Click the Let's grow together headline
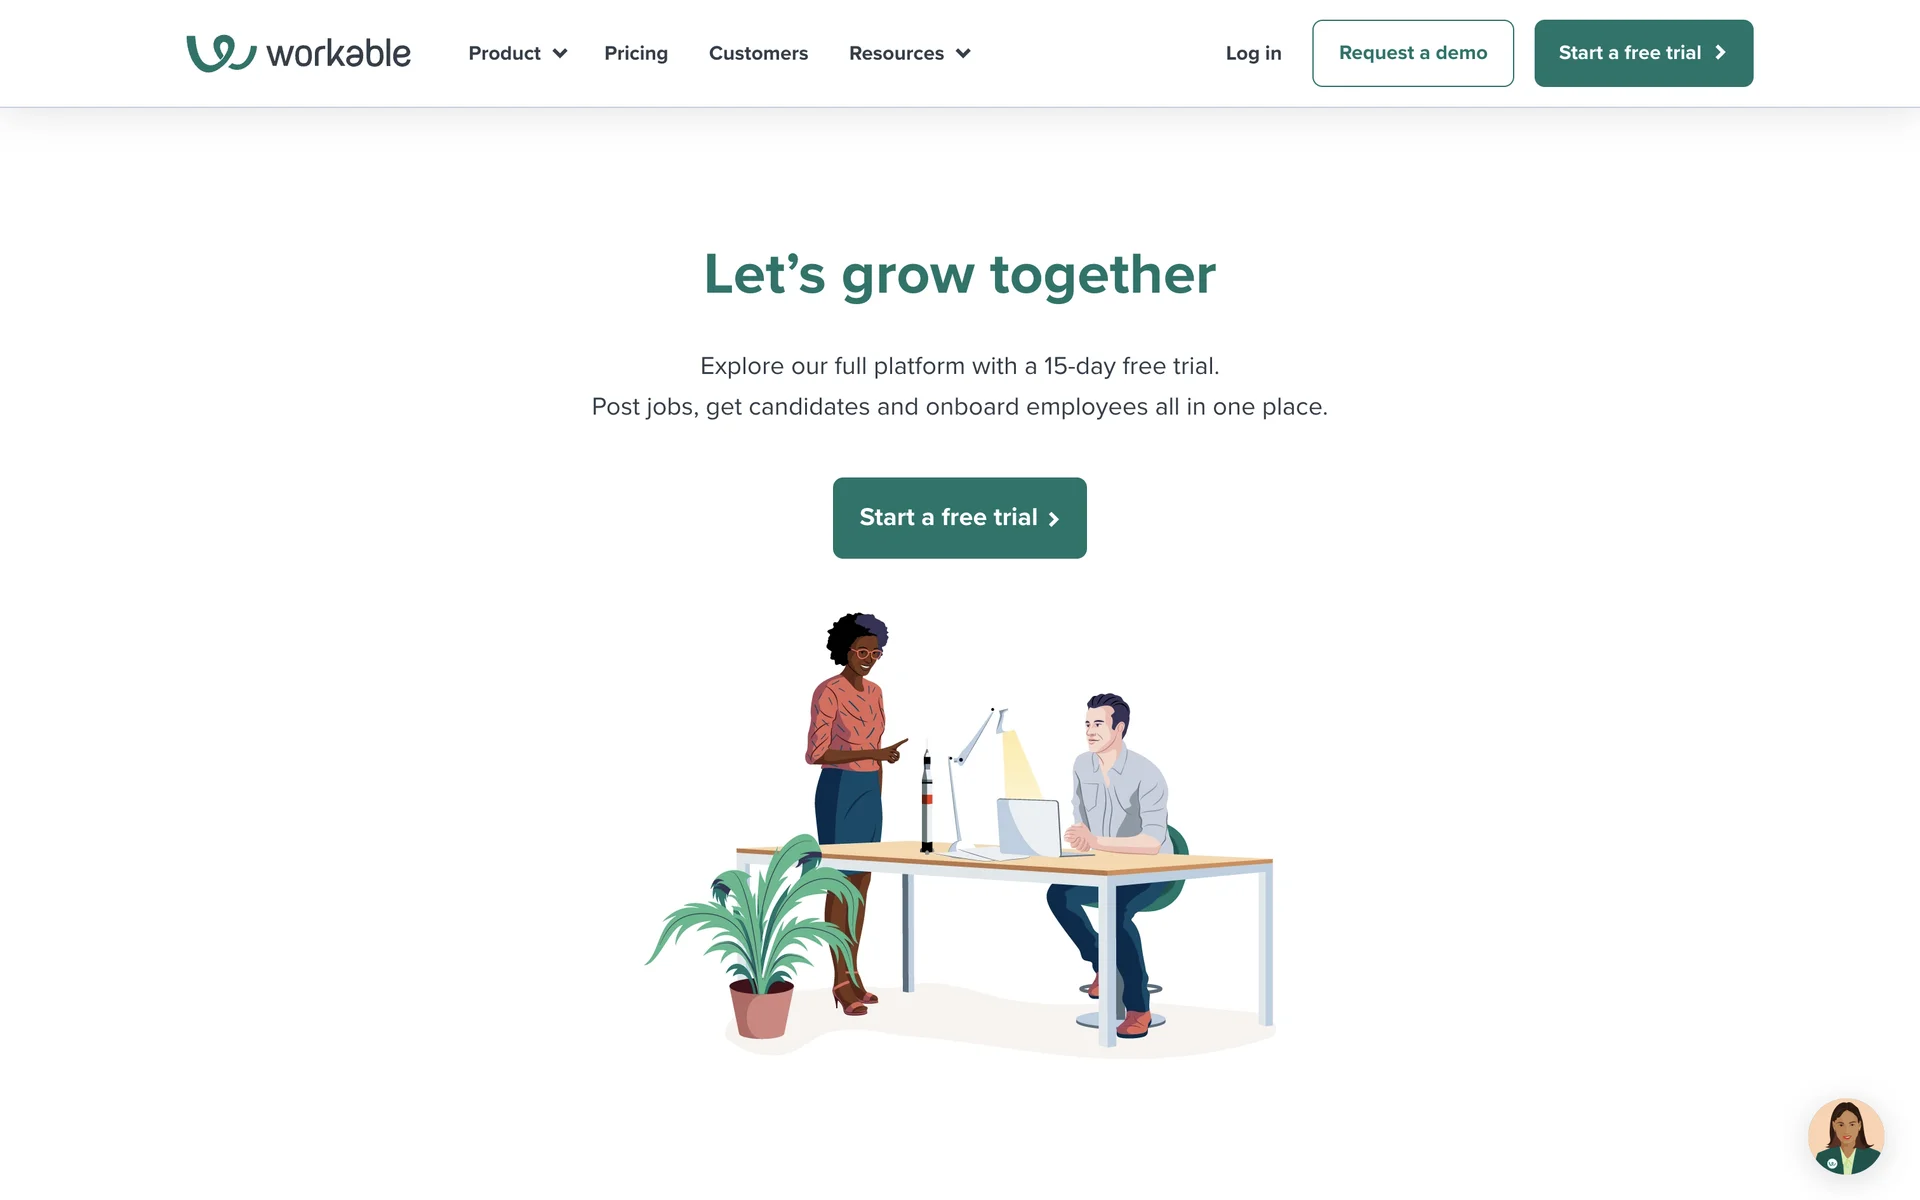Image resolution: width=1920 pixels, height=1200 pixels. [960, 274]
